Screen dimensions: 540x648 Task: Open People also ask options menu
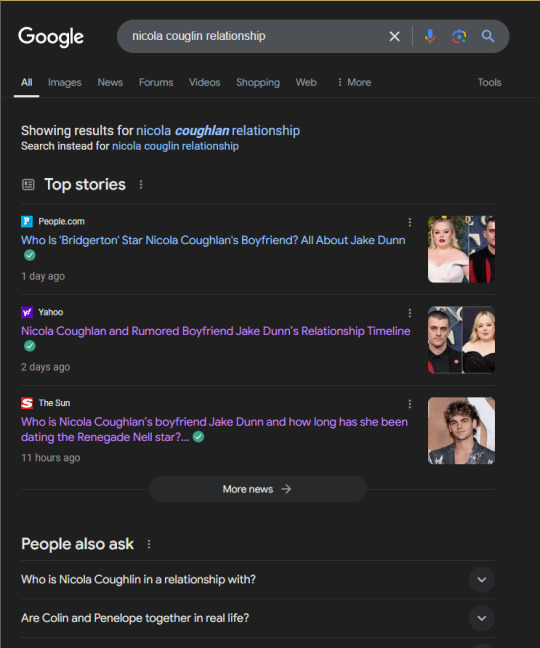(149, 544)
